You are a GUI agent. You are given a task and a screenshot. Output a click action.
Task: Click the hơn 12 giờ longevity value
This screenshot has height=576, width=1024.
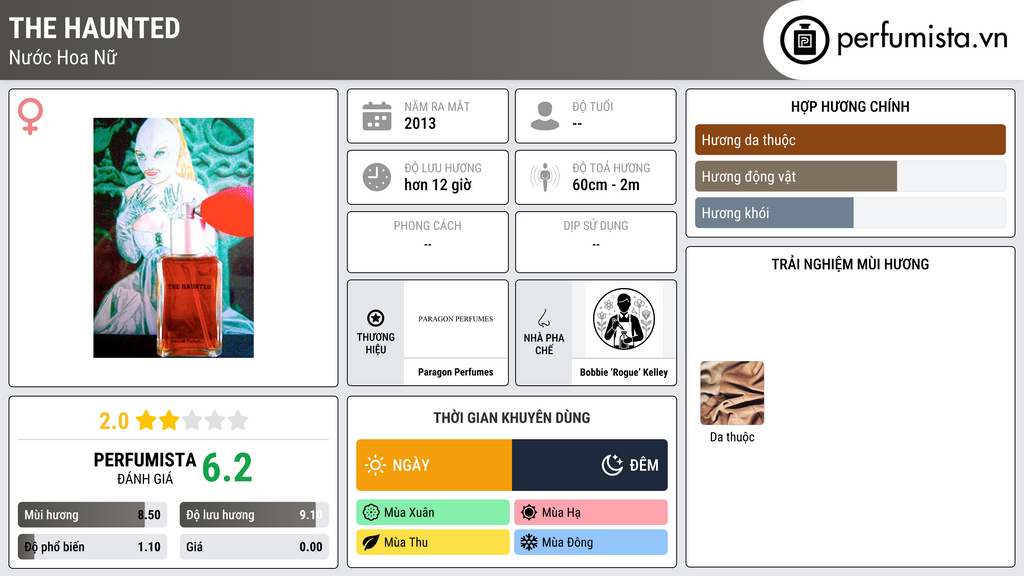(x=438, y=185)
